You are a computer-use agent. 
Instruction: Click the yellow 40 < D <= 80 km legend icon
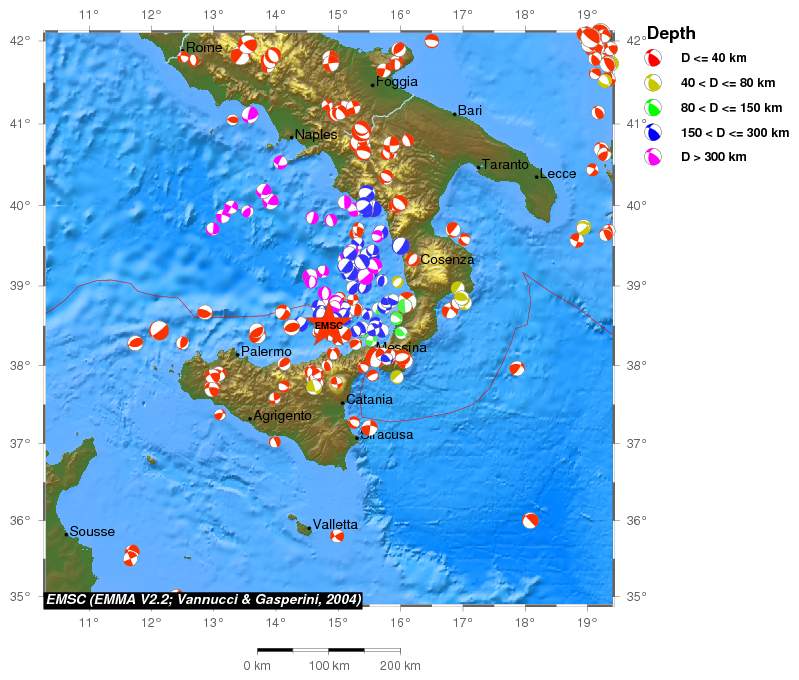click(653, 83)
